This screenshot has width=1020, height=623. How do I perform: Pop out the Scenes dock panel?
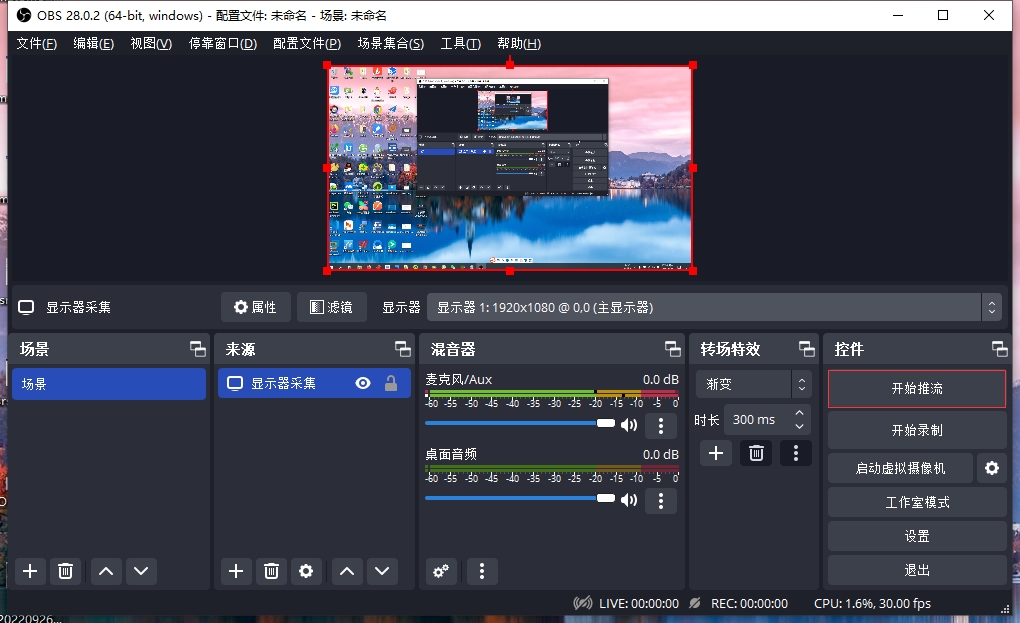pos(198,349)
